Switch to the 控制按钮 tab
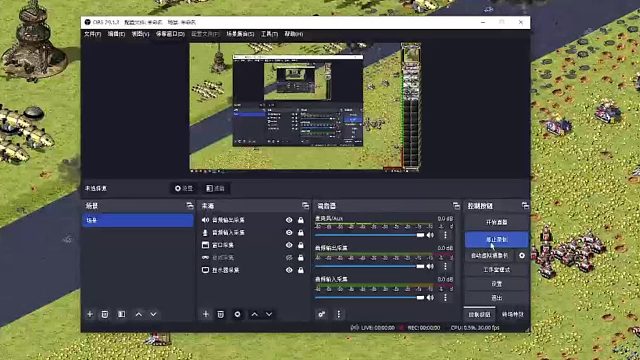Image resolution: width=640 pixels, height=360 pixels. click(x=479, y=315)
